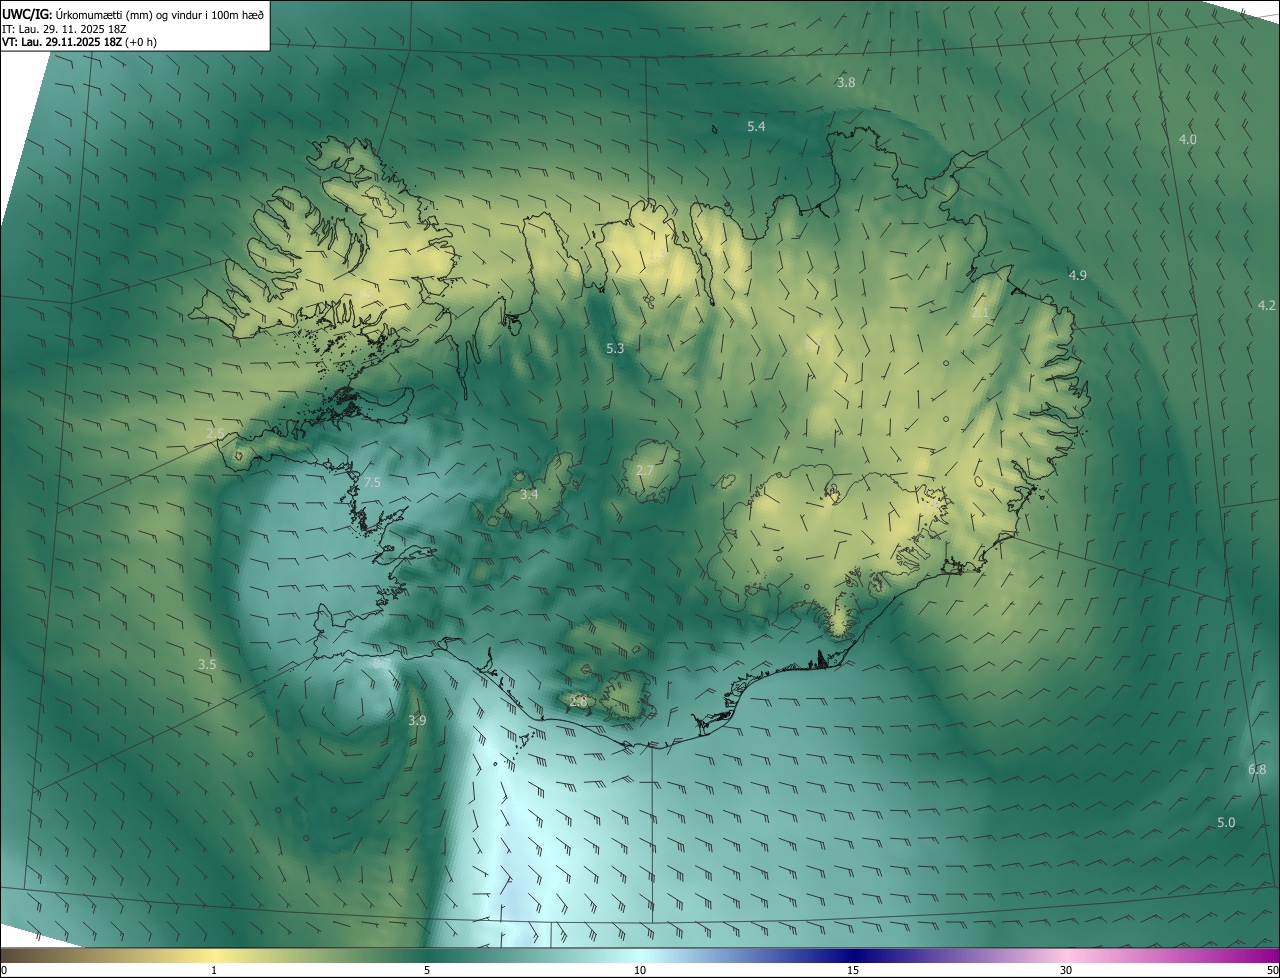Viewport: 1280px width, 978px height.
Task: Click the map value 5.3
Action: pyautogui.click(x=615, y=348)
